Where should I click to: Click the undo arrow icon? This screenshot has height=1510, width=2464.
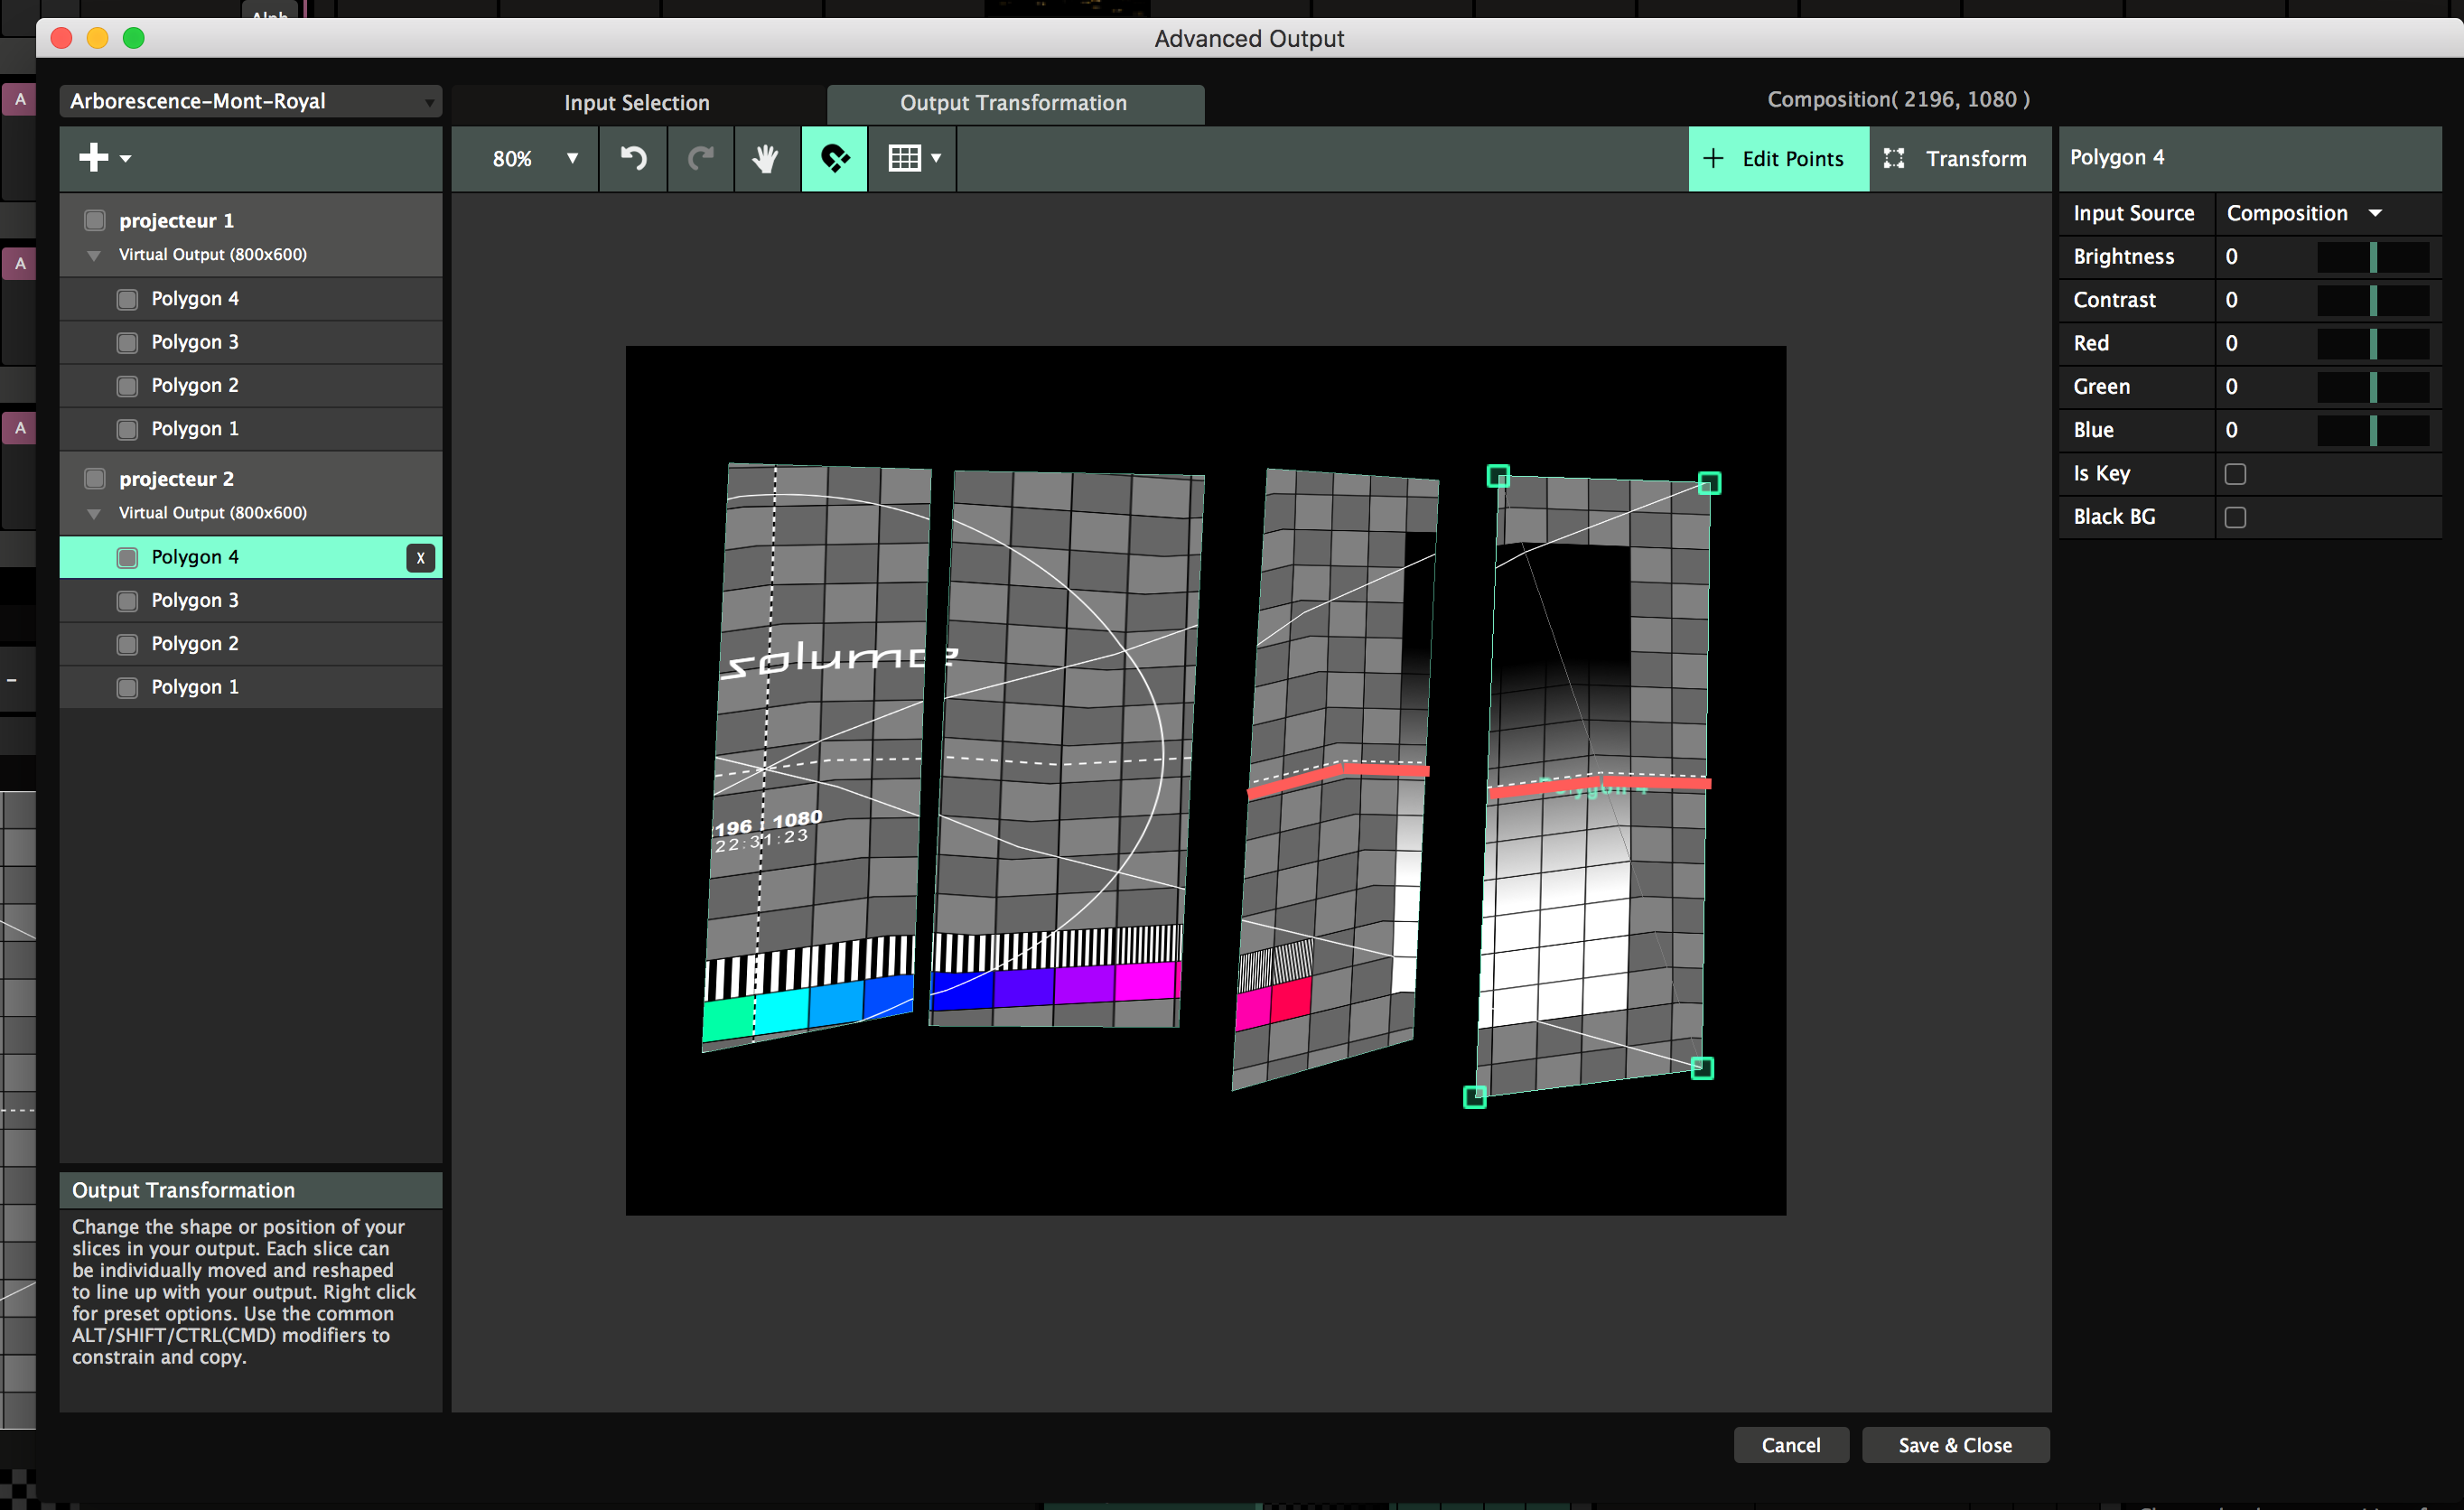pos(633,158)
